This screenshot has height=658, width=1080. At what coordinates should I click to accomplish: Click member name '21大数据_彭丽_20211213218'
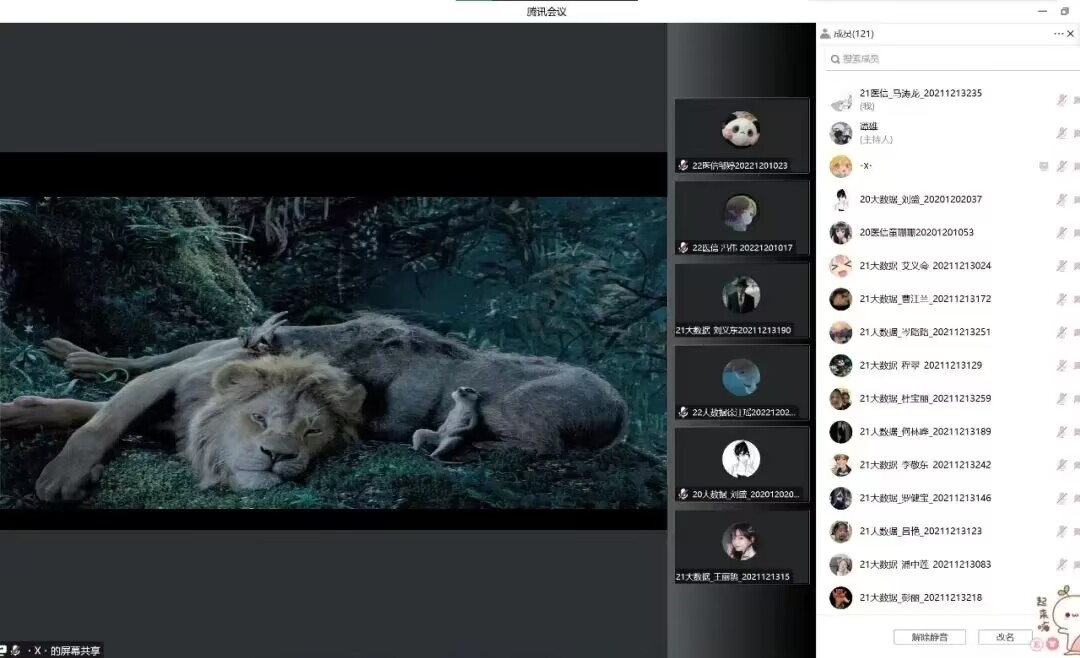tap(920, 598)
